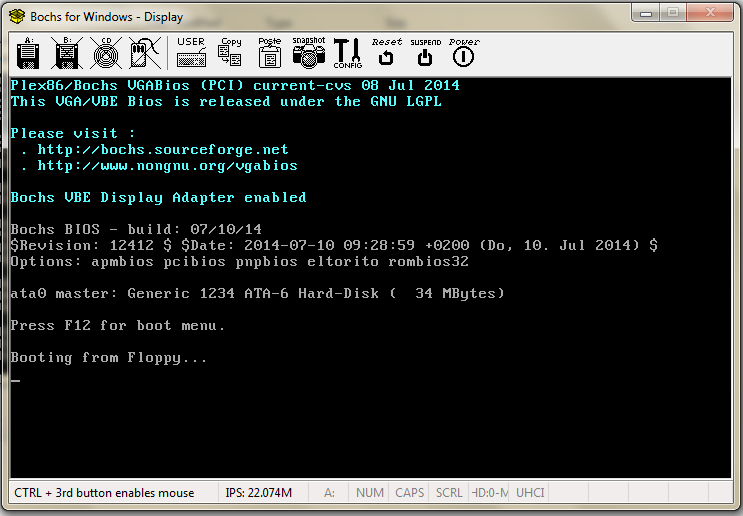Image resolution: width=743 pixels, height=516 pixels.
Task: Click the 'Plex86/Bochs VGABios' first line
Action: click(x=235, y=85)
